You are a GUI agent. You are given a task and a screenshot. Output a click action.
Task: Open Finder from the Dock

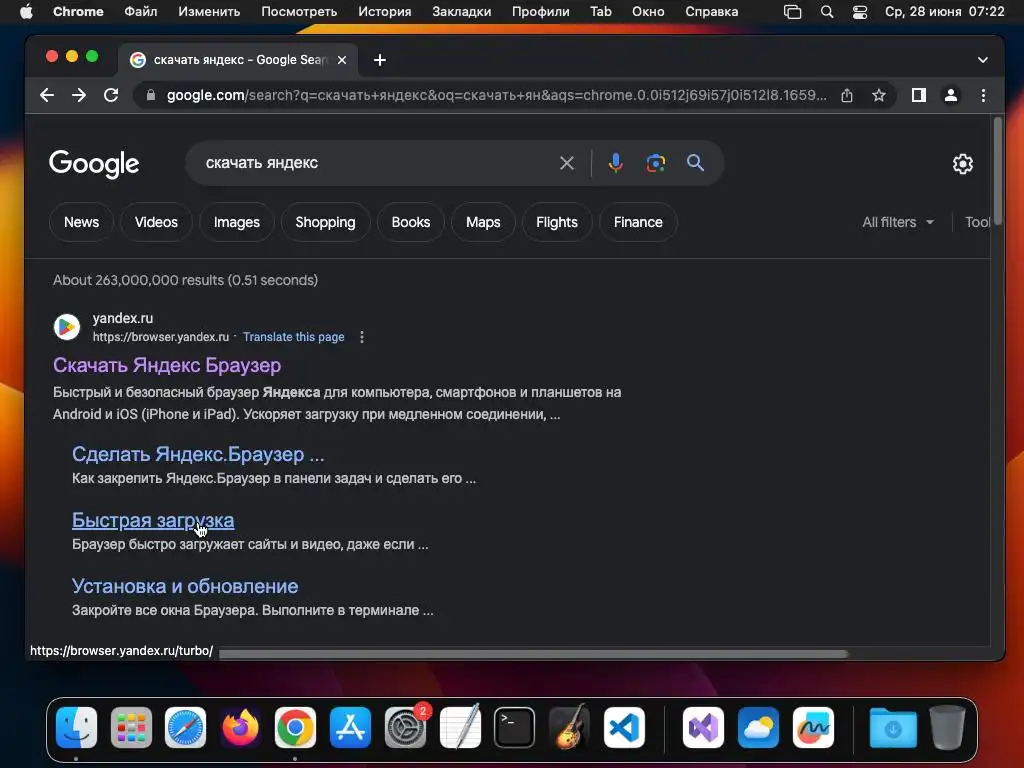[x=76, y=728]
